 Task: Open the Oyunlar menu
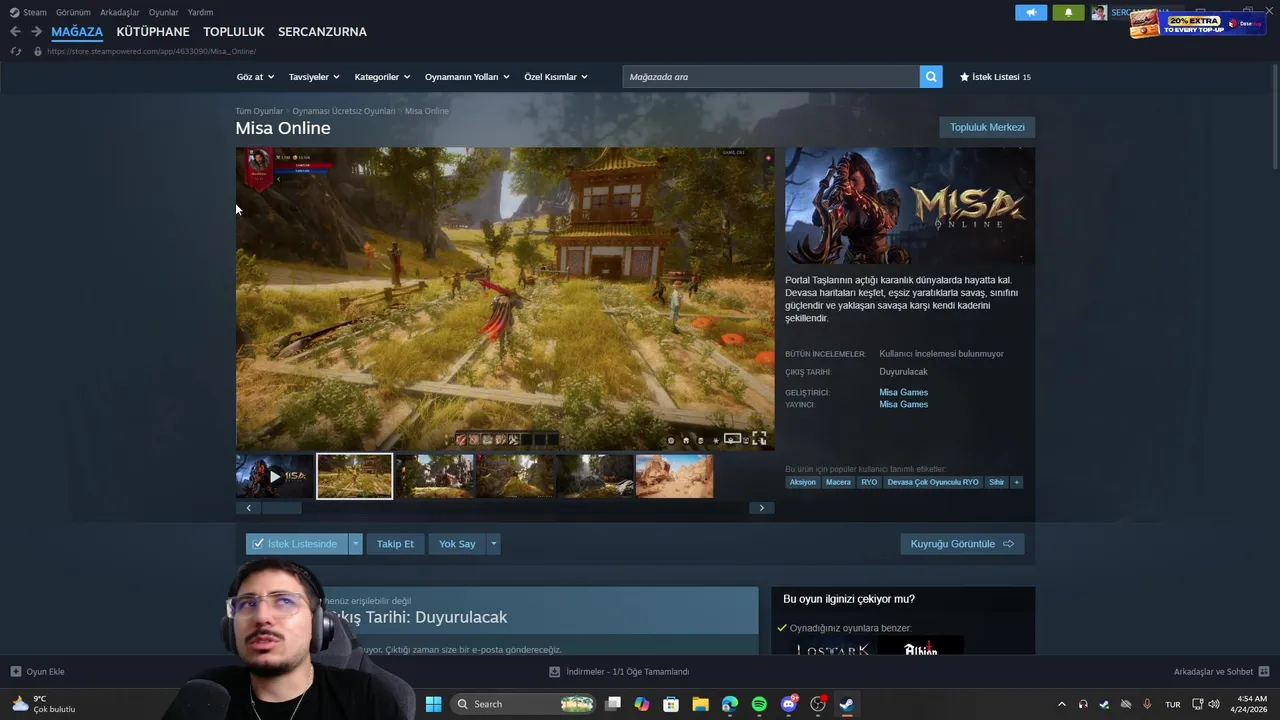pos(164,12)
